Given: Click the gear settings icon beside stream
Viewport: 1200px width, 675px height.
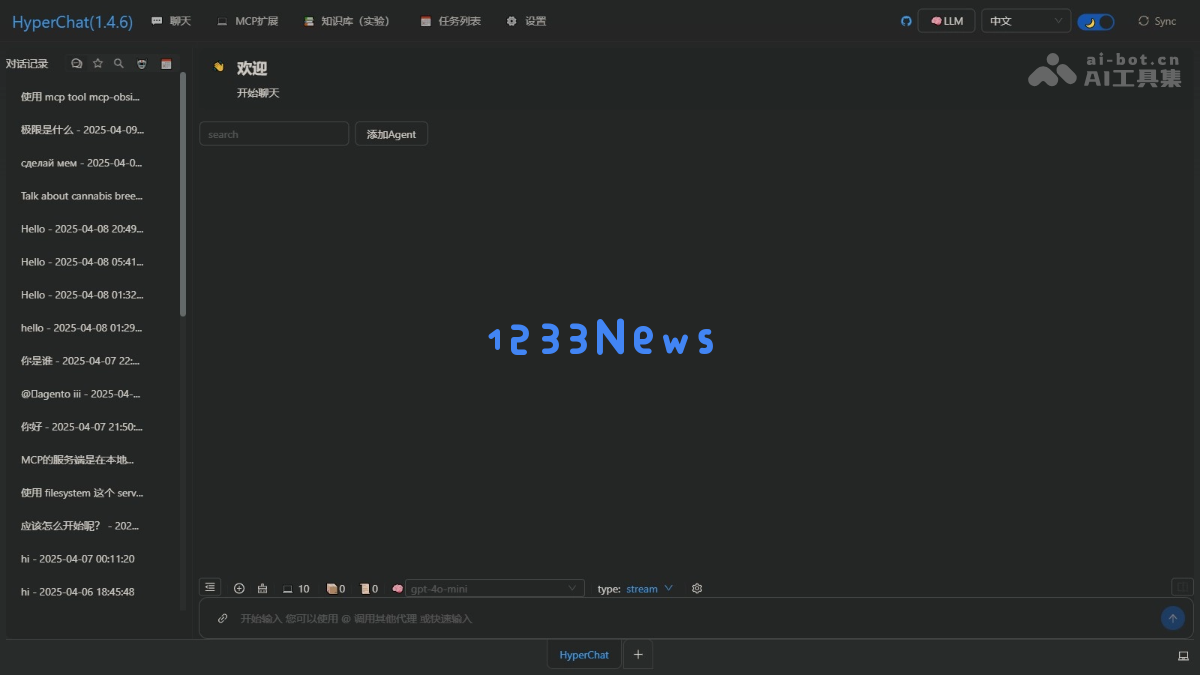Looking at the screenshot, I should (697, 588).
